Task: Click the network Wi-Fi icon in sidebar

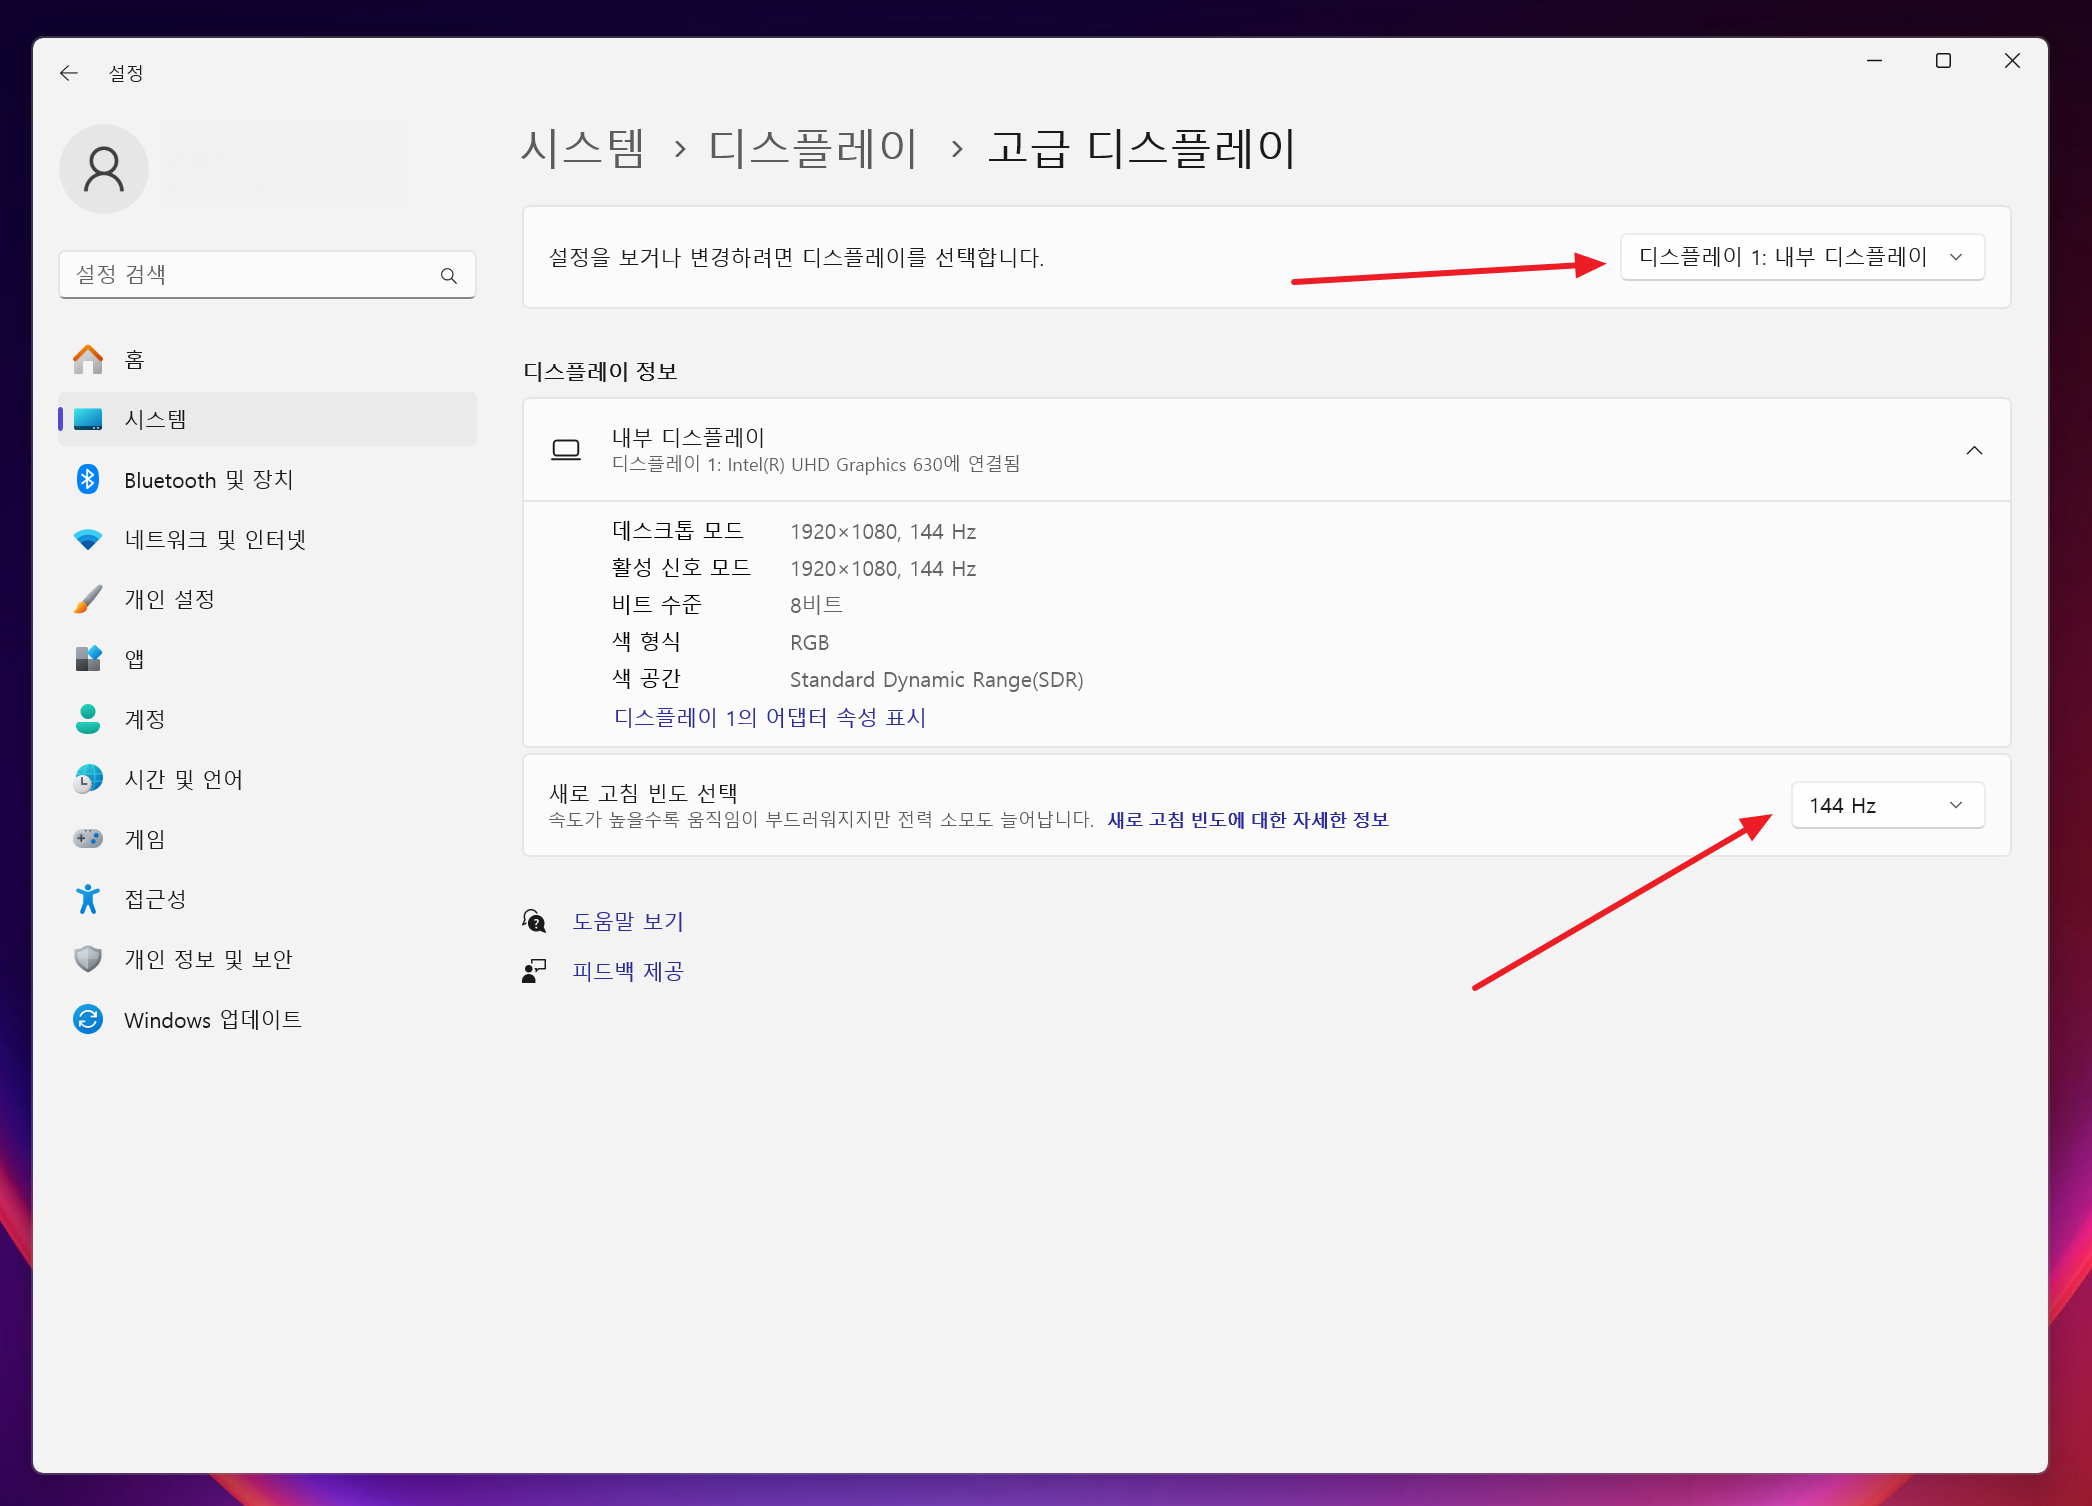Action: pyautogui.click(x=88, y=539)
